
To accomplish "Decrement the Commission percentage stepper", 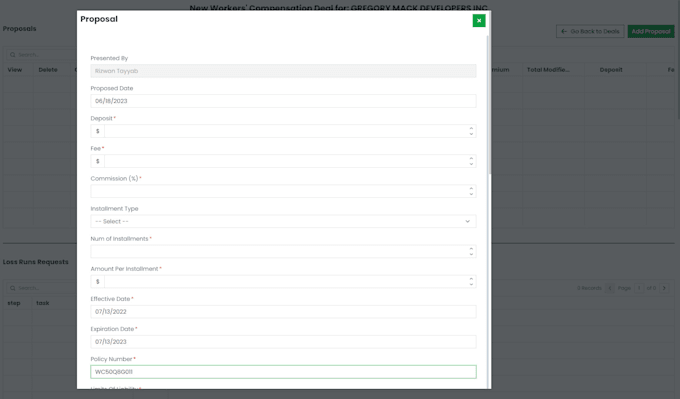I will tap(471, 194).
